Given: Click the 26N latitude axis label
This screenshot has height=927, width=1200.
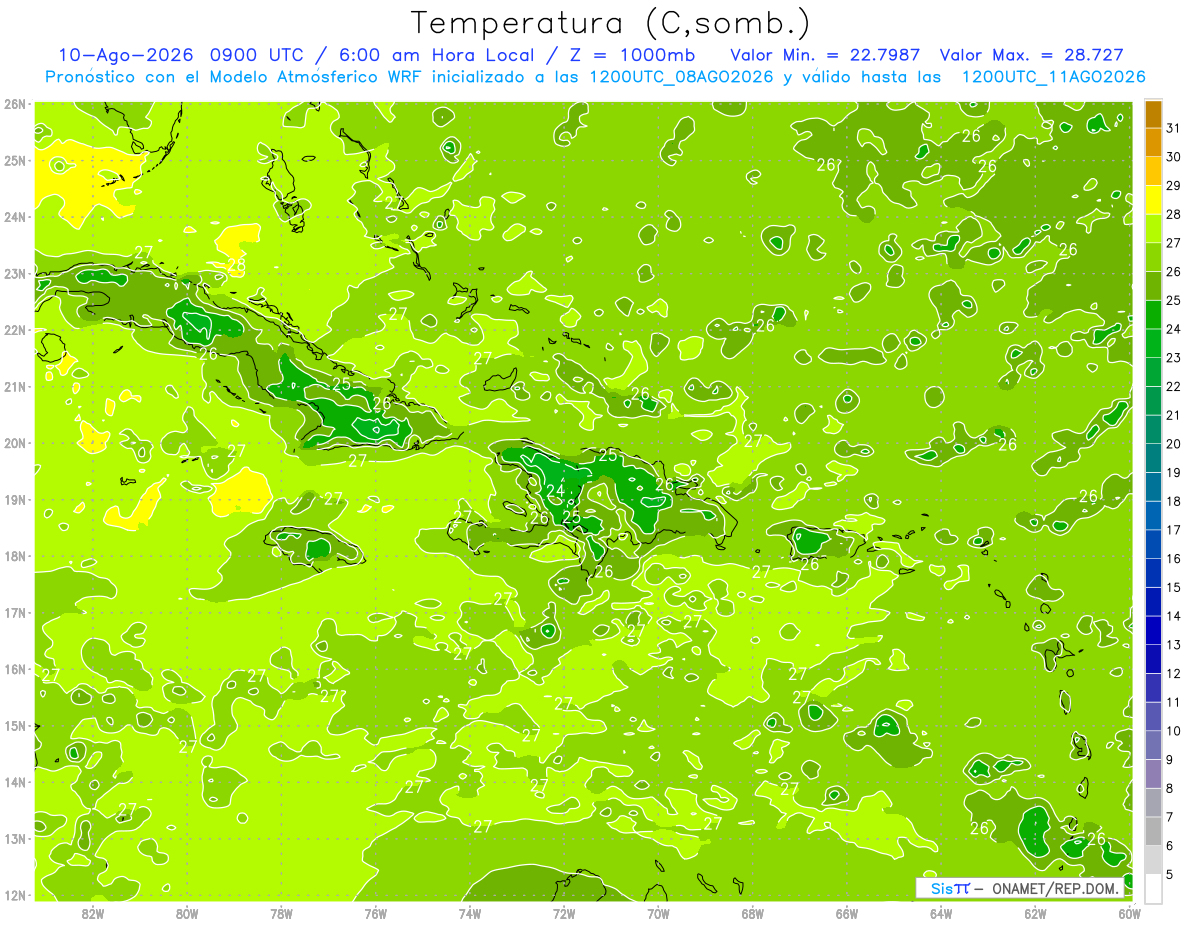Looking at the screenshot, I should click(15, 104).
